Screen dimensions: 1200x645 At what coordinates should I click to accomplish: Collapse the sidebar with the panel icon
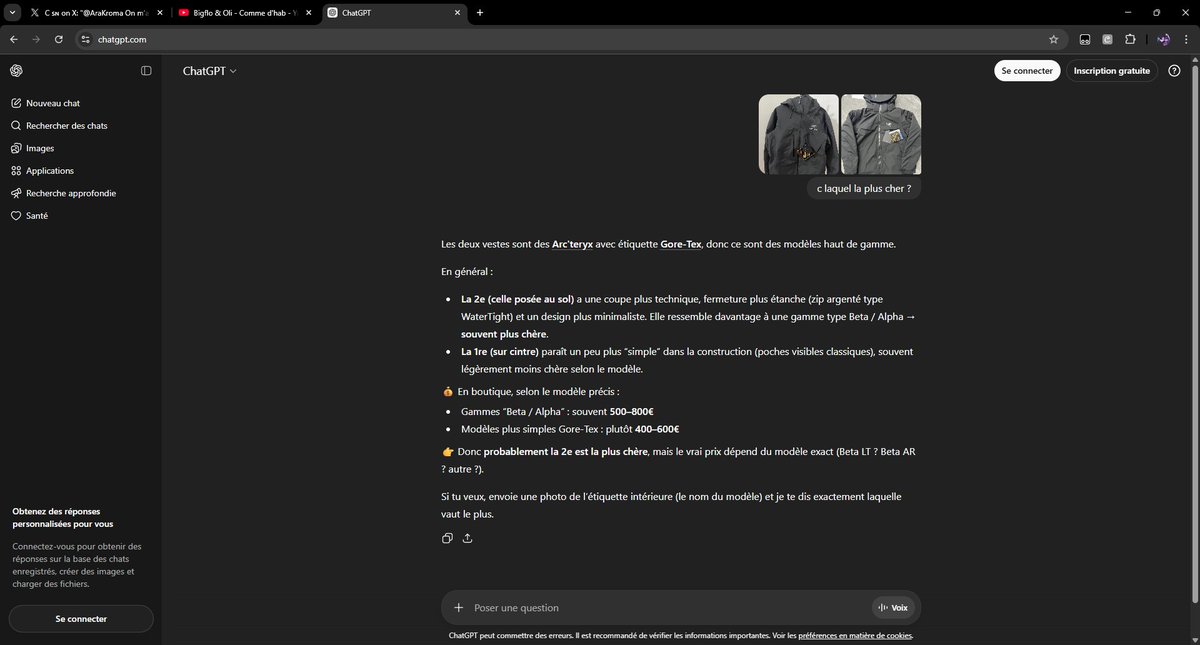[146, 71]
